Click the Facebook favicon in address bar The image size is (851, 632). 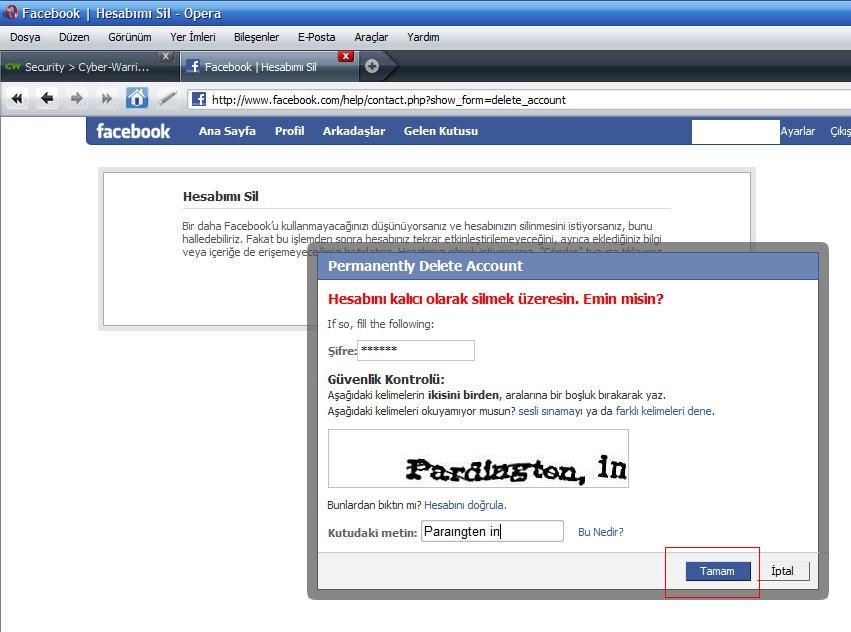point(199,99)
